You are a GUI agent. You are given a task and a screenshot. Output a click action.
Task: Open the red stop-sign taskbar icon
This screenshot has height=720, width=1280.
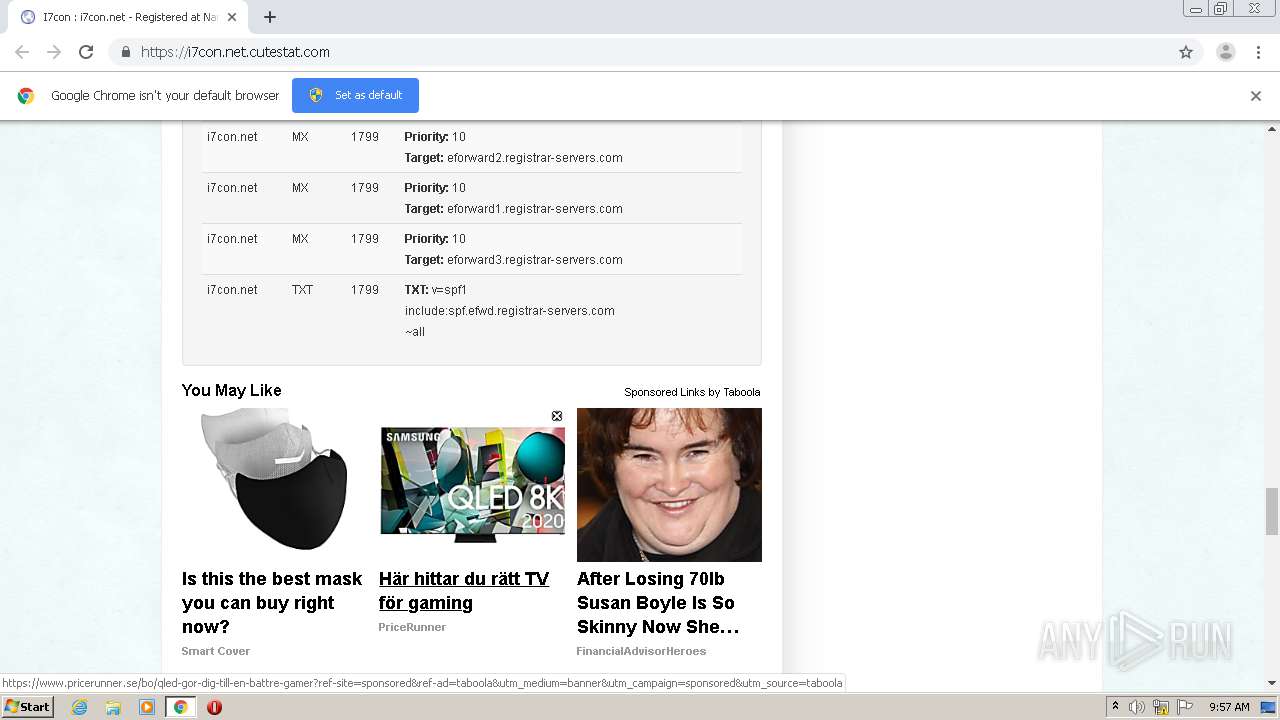[214, 707]
